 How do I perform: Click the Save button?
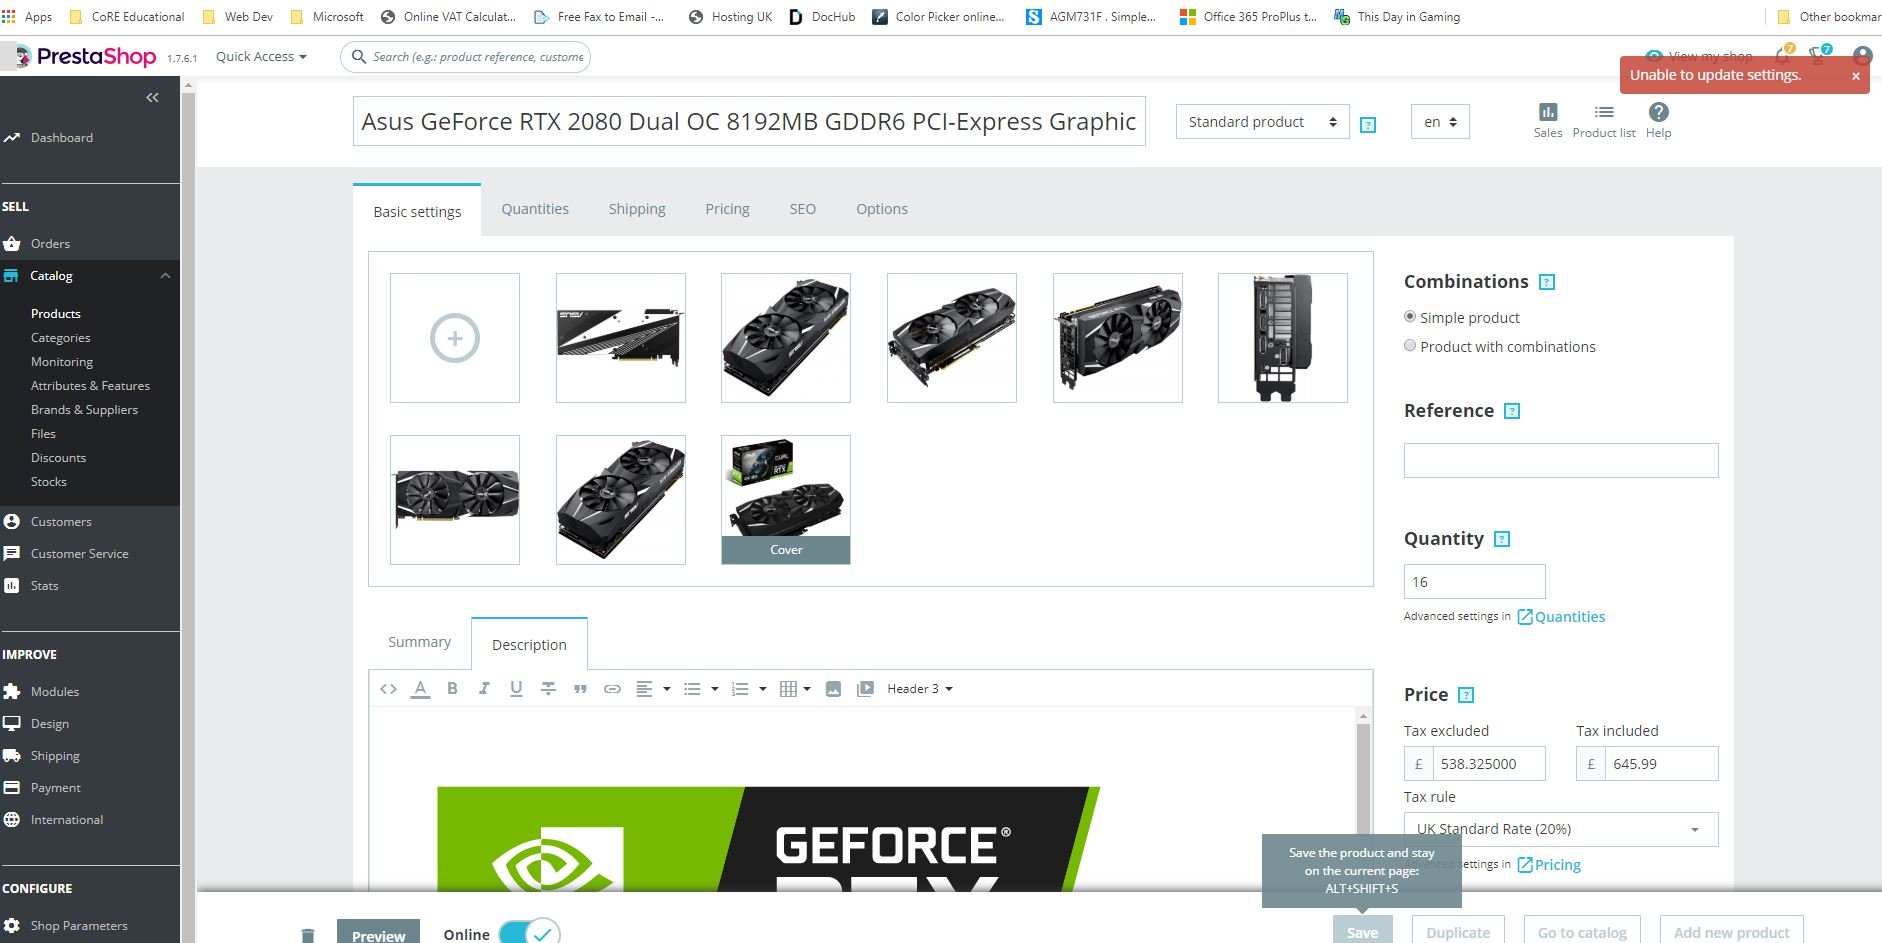click(1362, 930)
